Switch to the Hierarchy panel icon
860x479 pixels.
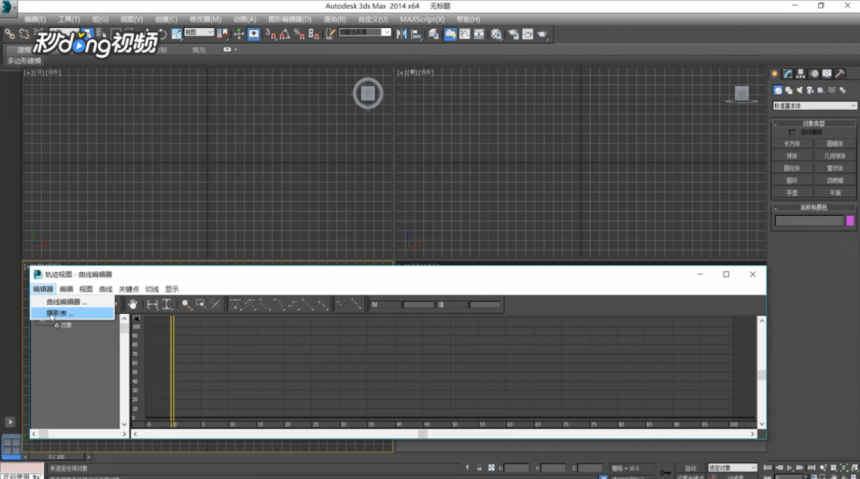click(x=801, y=74)
